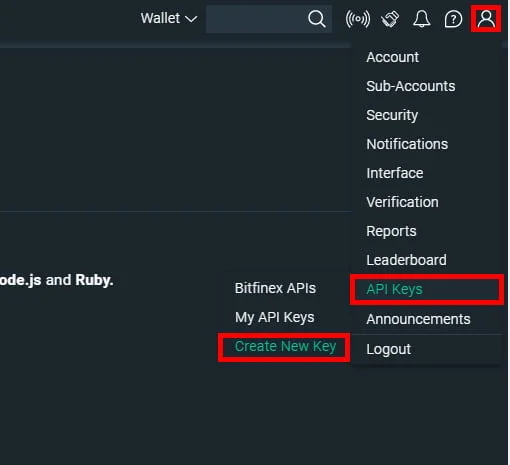Click the broadcast pulse icon

point(358,19)
